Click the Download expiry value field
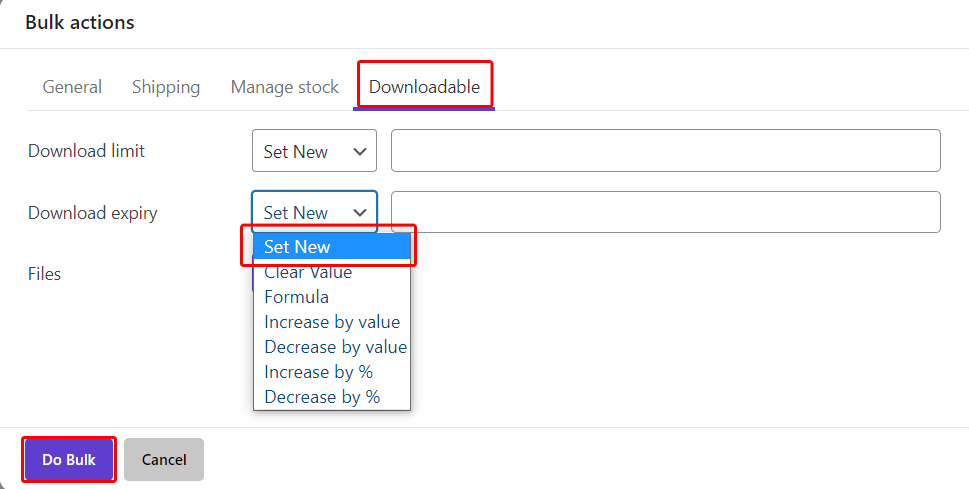Viewport: 969px width, 489px height. pyautogui.click(x=665, y=212)
